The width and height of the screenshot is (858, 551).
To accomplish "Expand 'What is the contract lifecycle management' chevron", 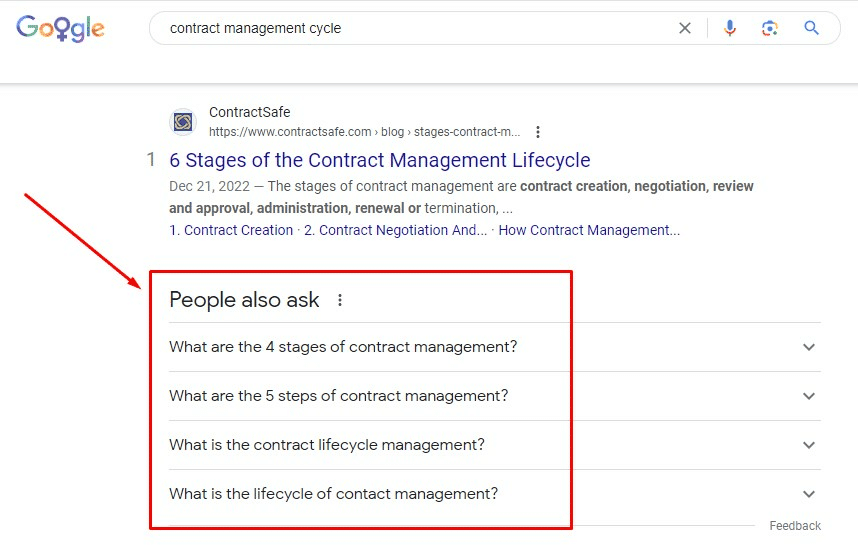I will point(809,445).
